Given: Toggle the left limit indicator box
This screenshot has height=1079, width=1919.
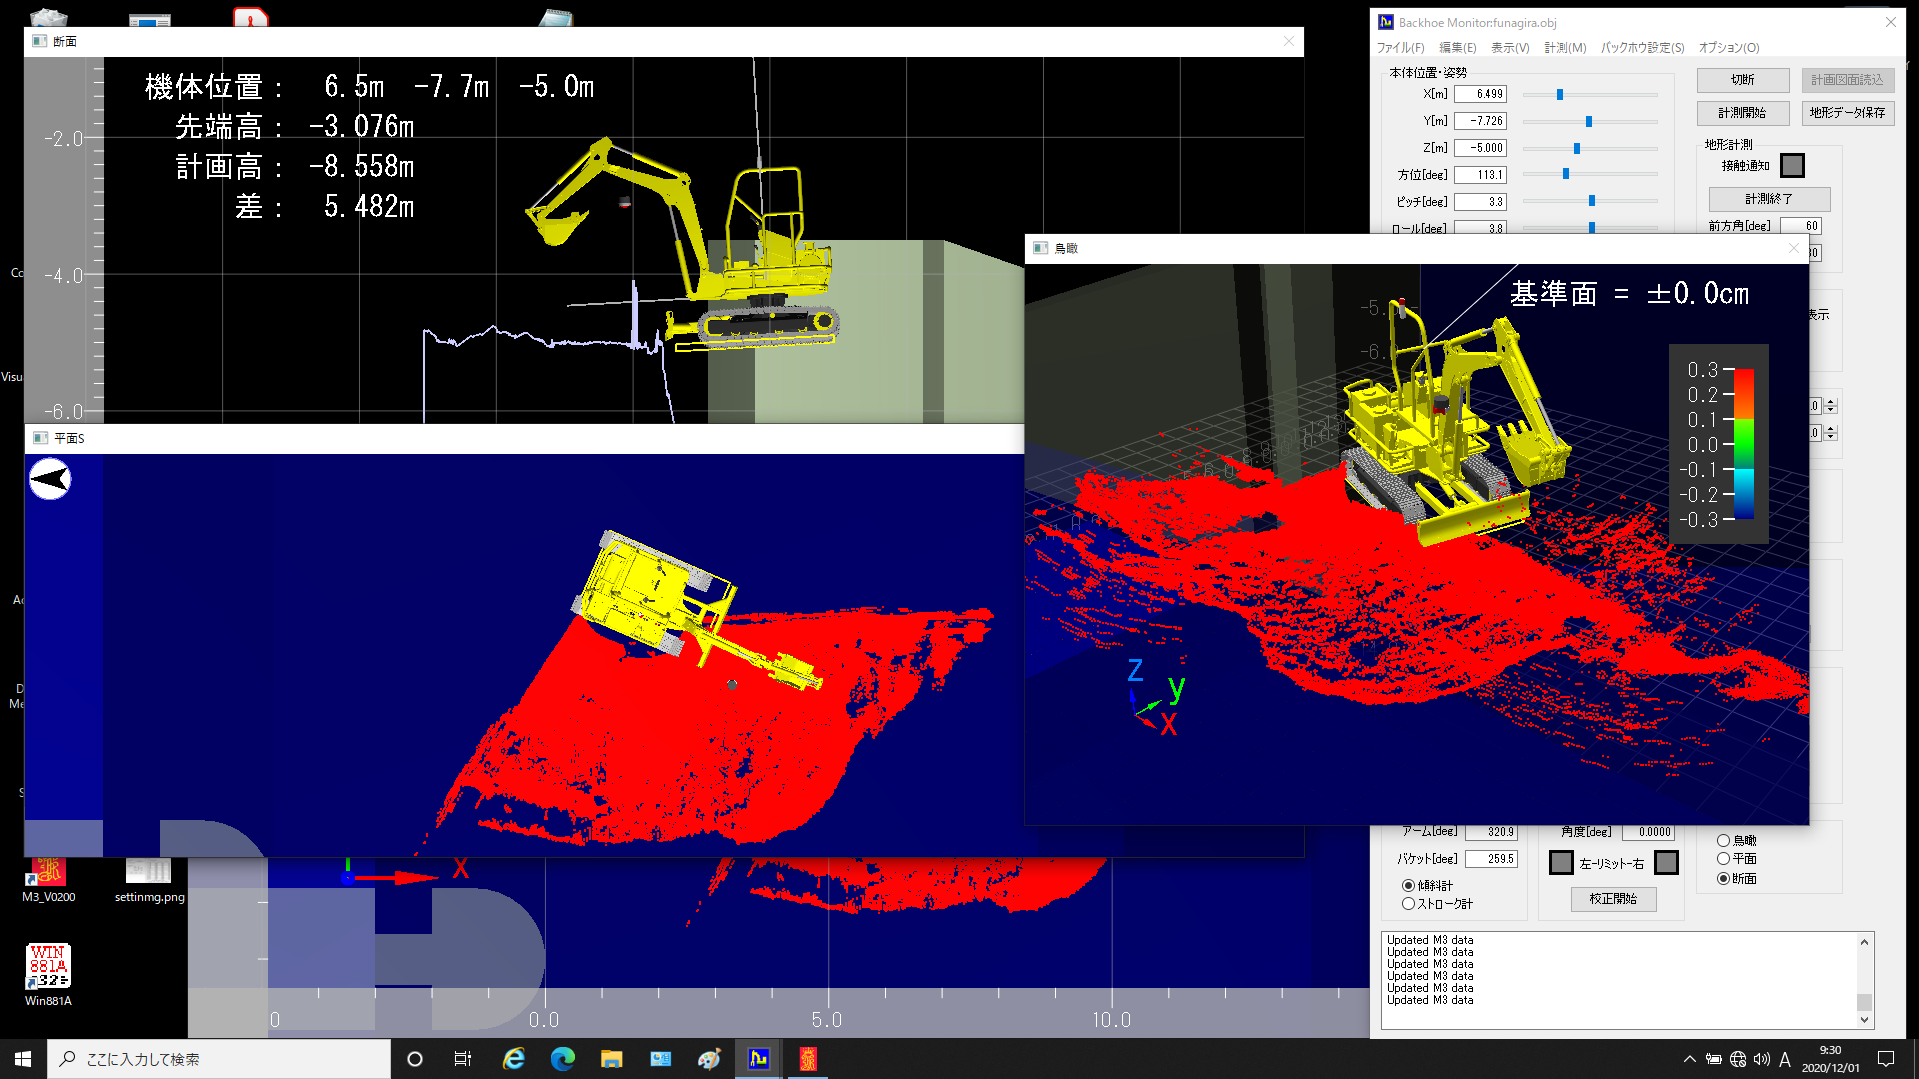Looking at the screenshot, I should click(x=1561, y=862).
